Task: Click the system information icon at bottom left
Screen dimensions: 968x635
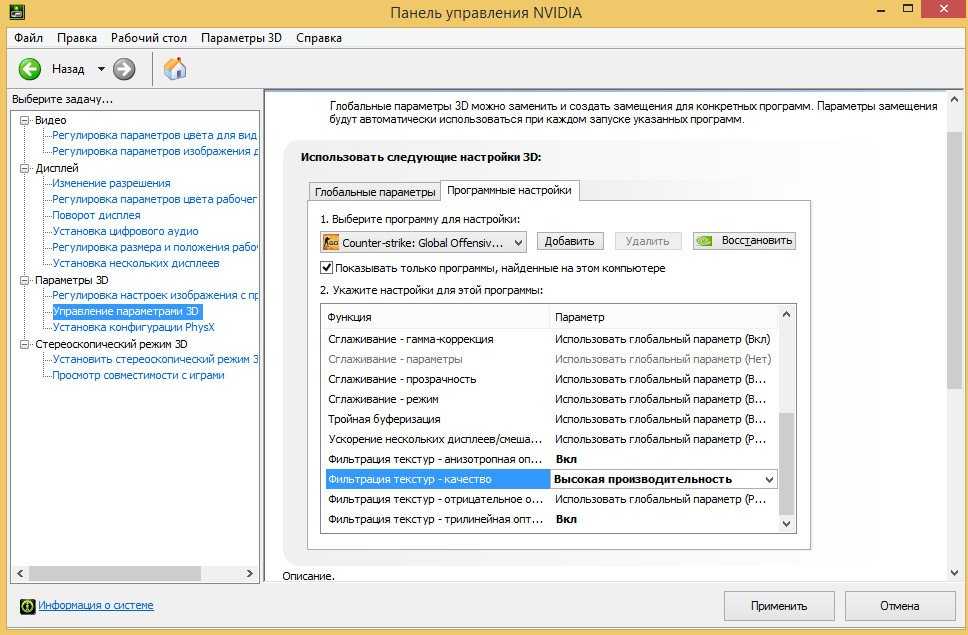Action: 27,606
